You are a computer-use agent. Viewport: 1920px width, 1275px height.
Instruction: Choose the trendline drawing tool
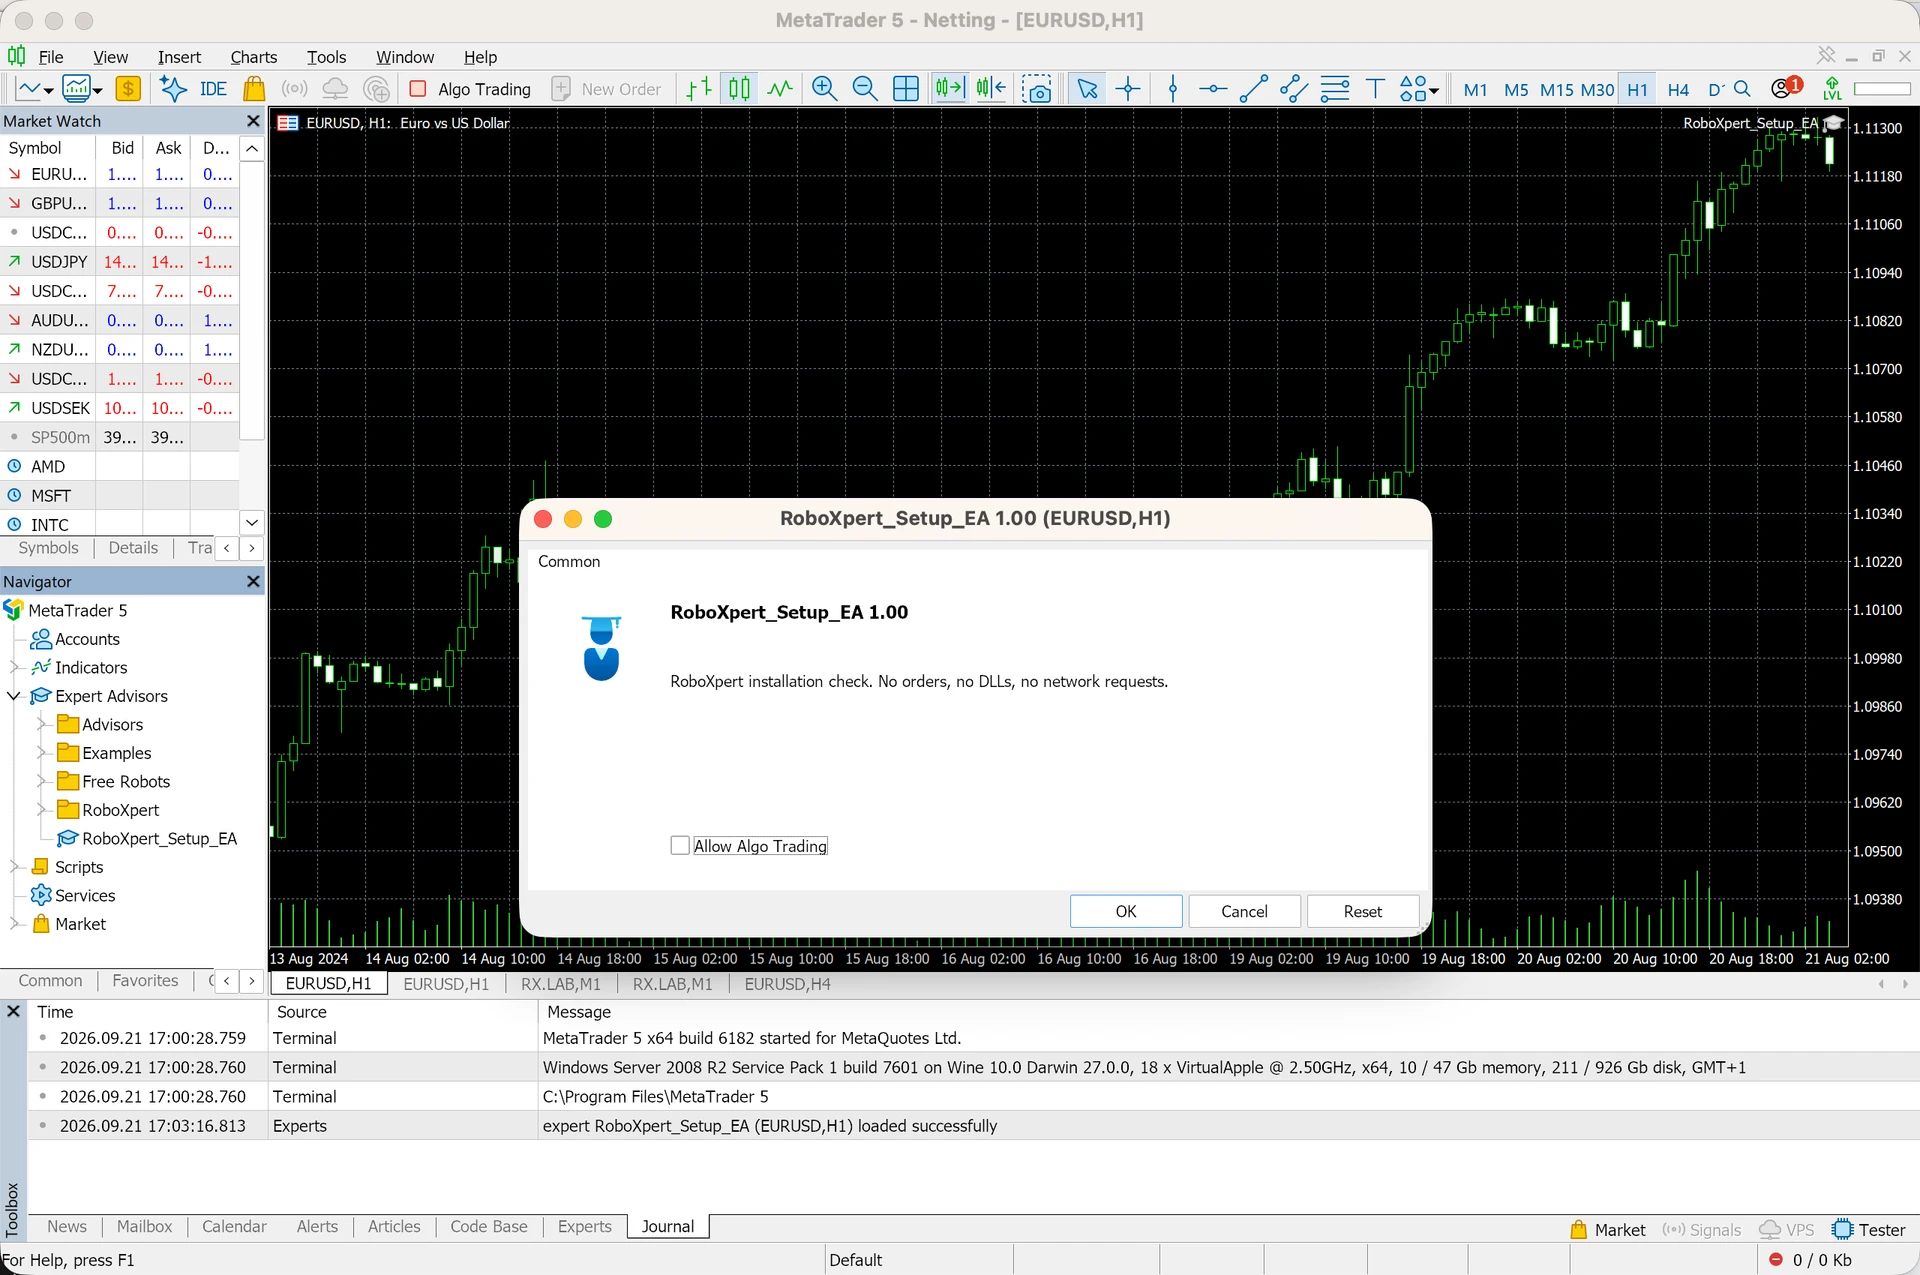(x=1253, y=89)
